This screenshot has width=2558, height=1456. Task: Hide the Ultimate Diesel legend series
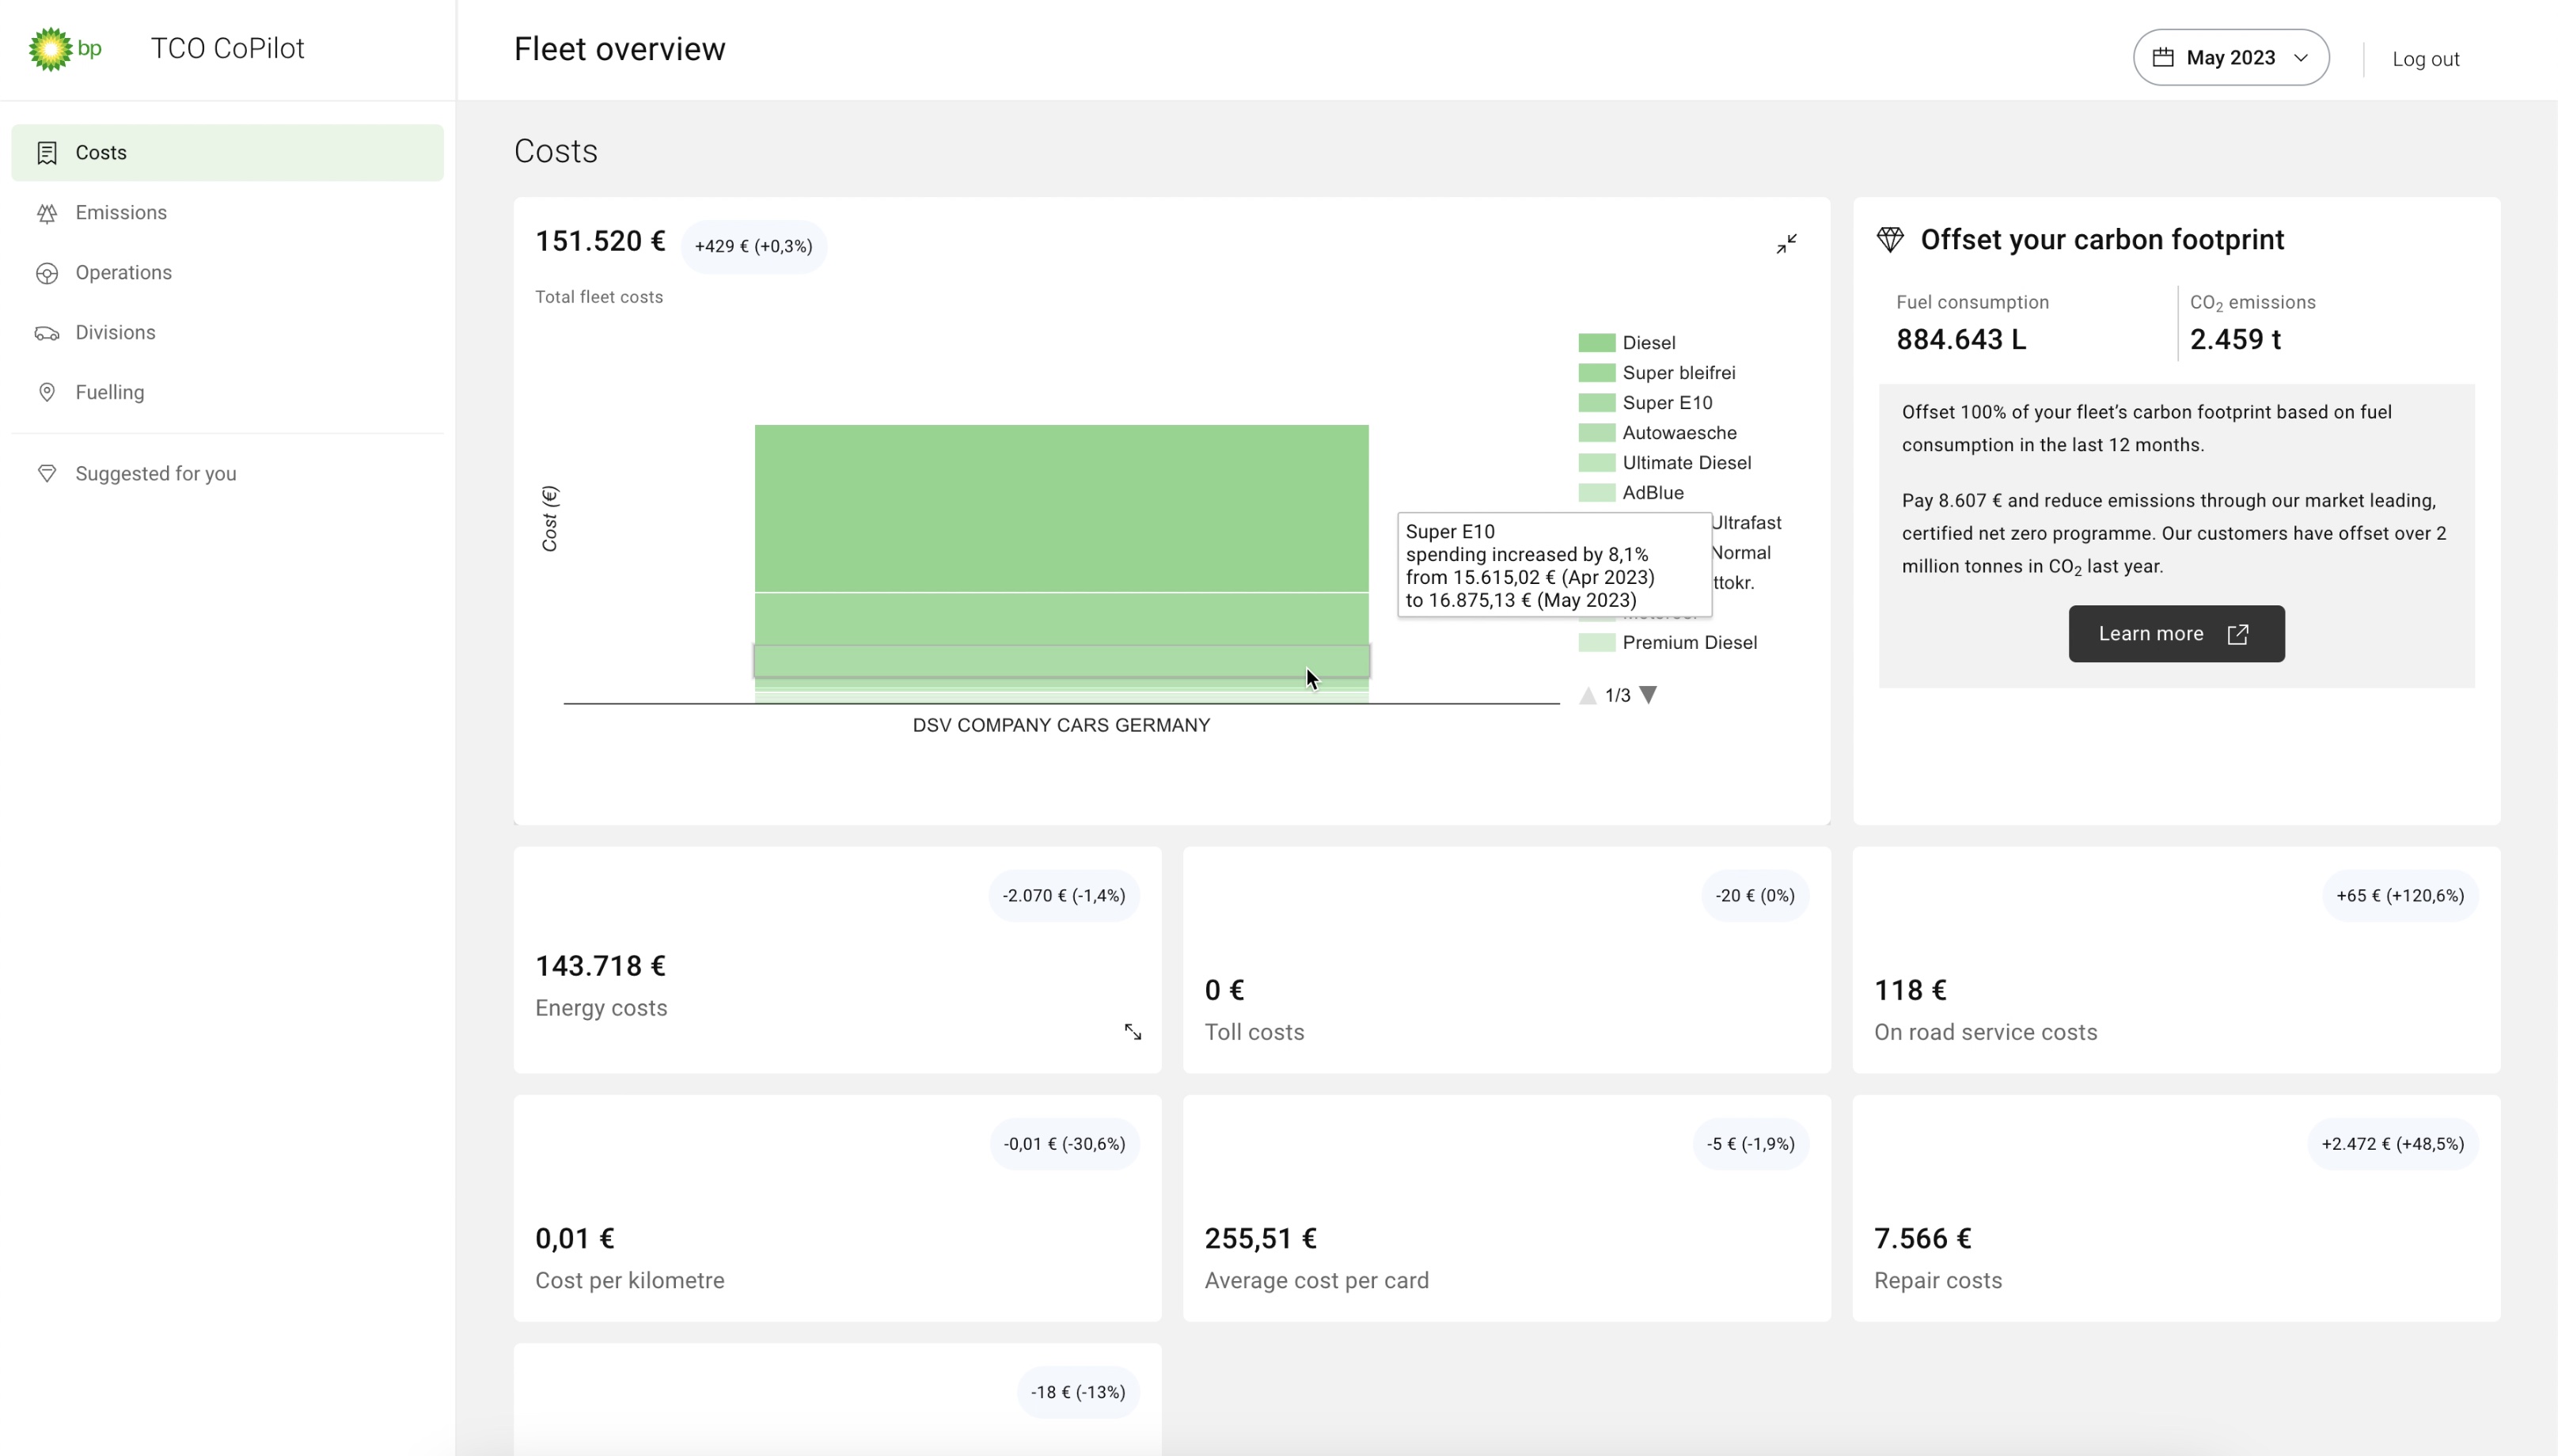(x=1686, y=463)
